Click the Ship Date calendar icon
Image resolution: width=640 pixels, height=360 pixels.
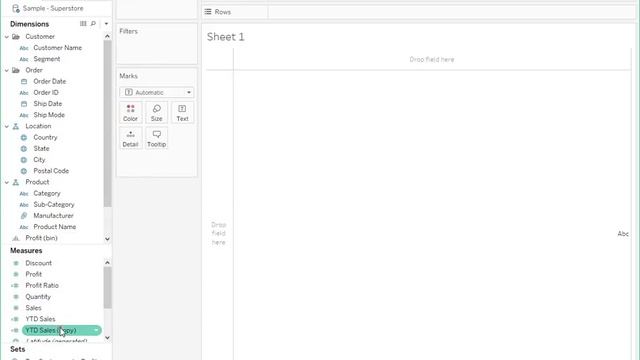coord(24,104)
